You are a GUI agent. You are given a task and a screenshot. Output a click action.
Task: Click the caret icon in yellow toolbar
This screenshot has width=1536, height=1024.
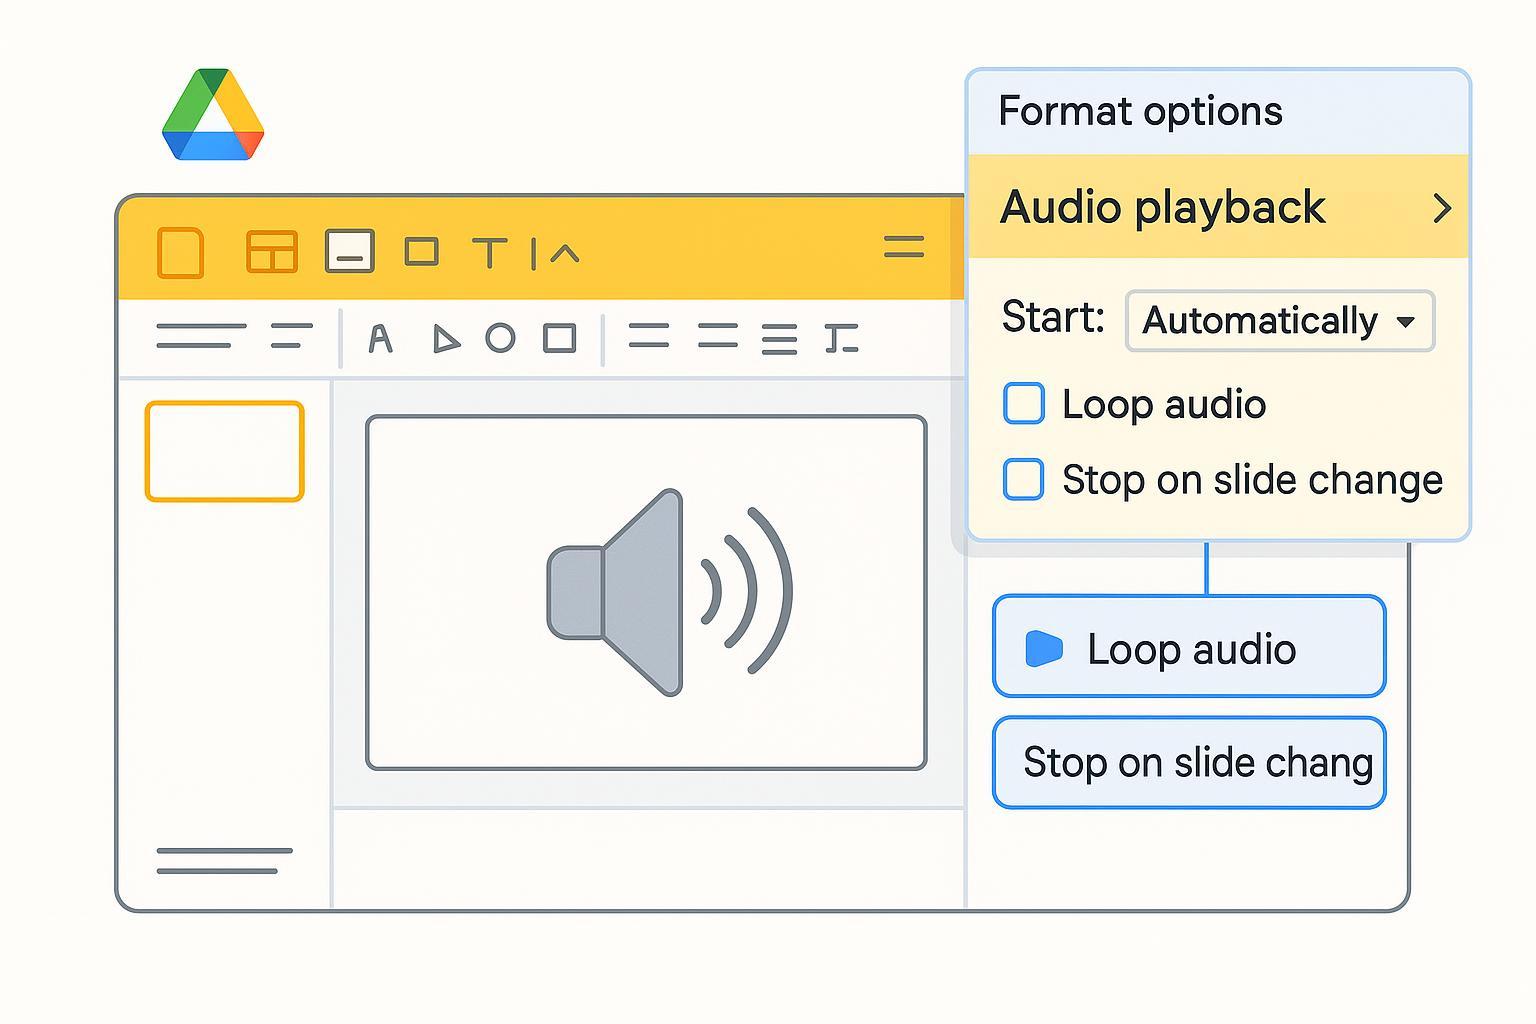point(564,253)
